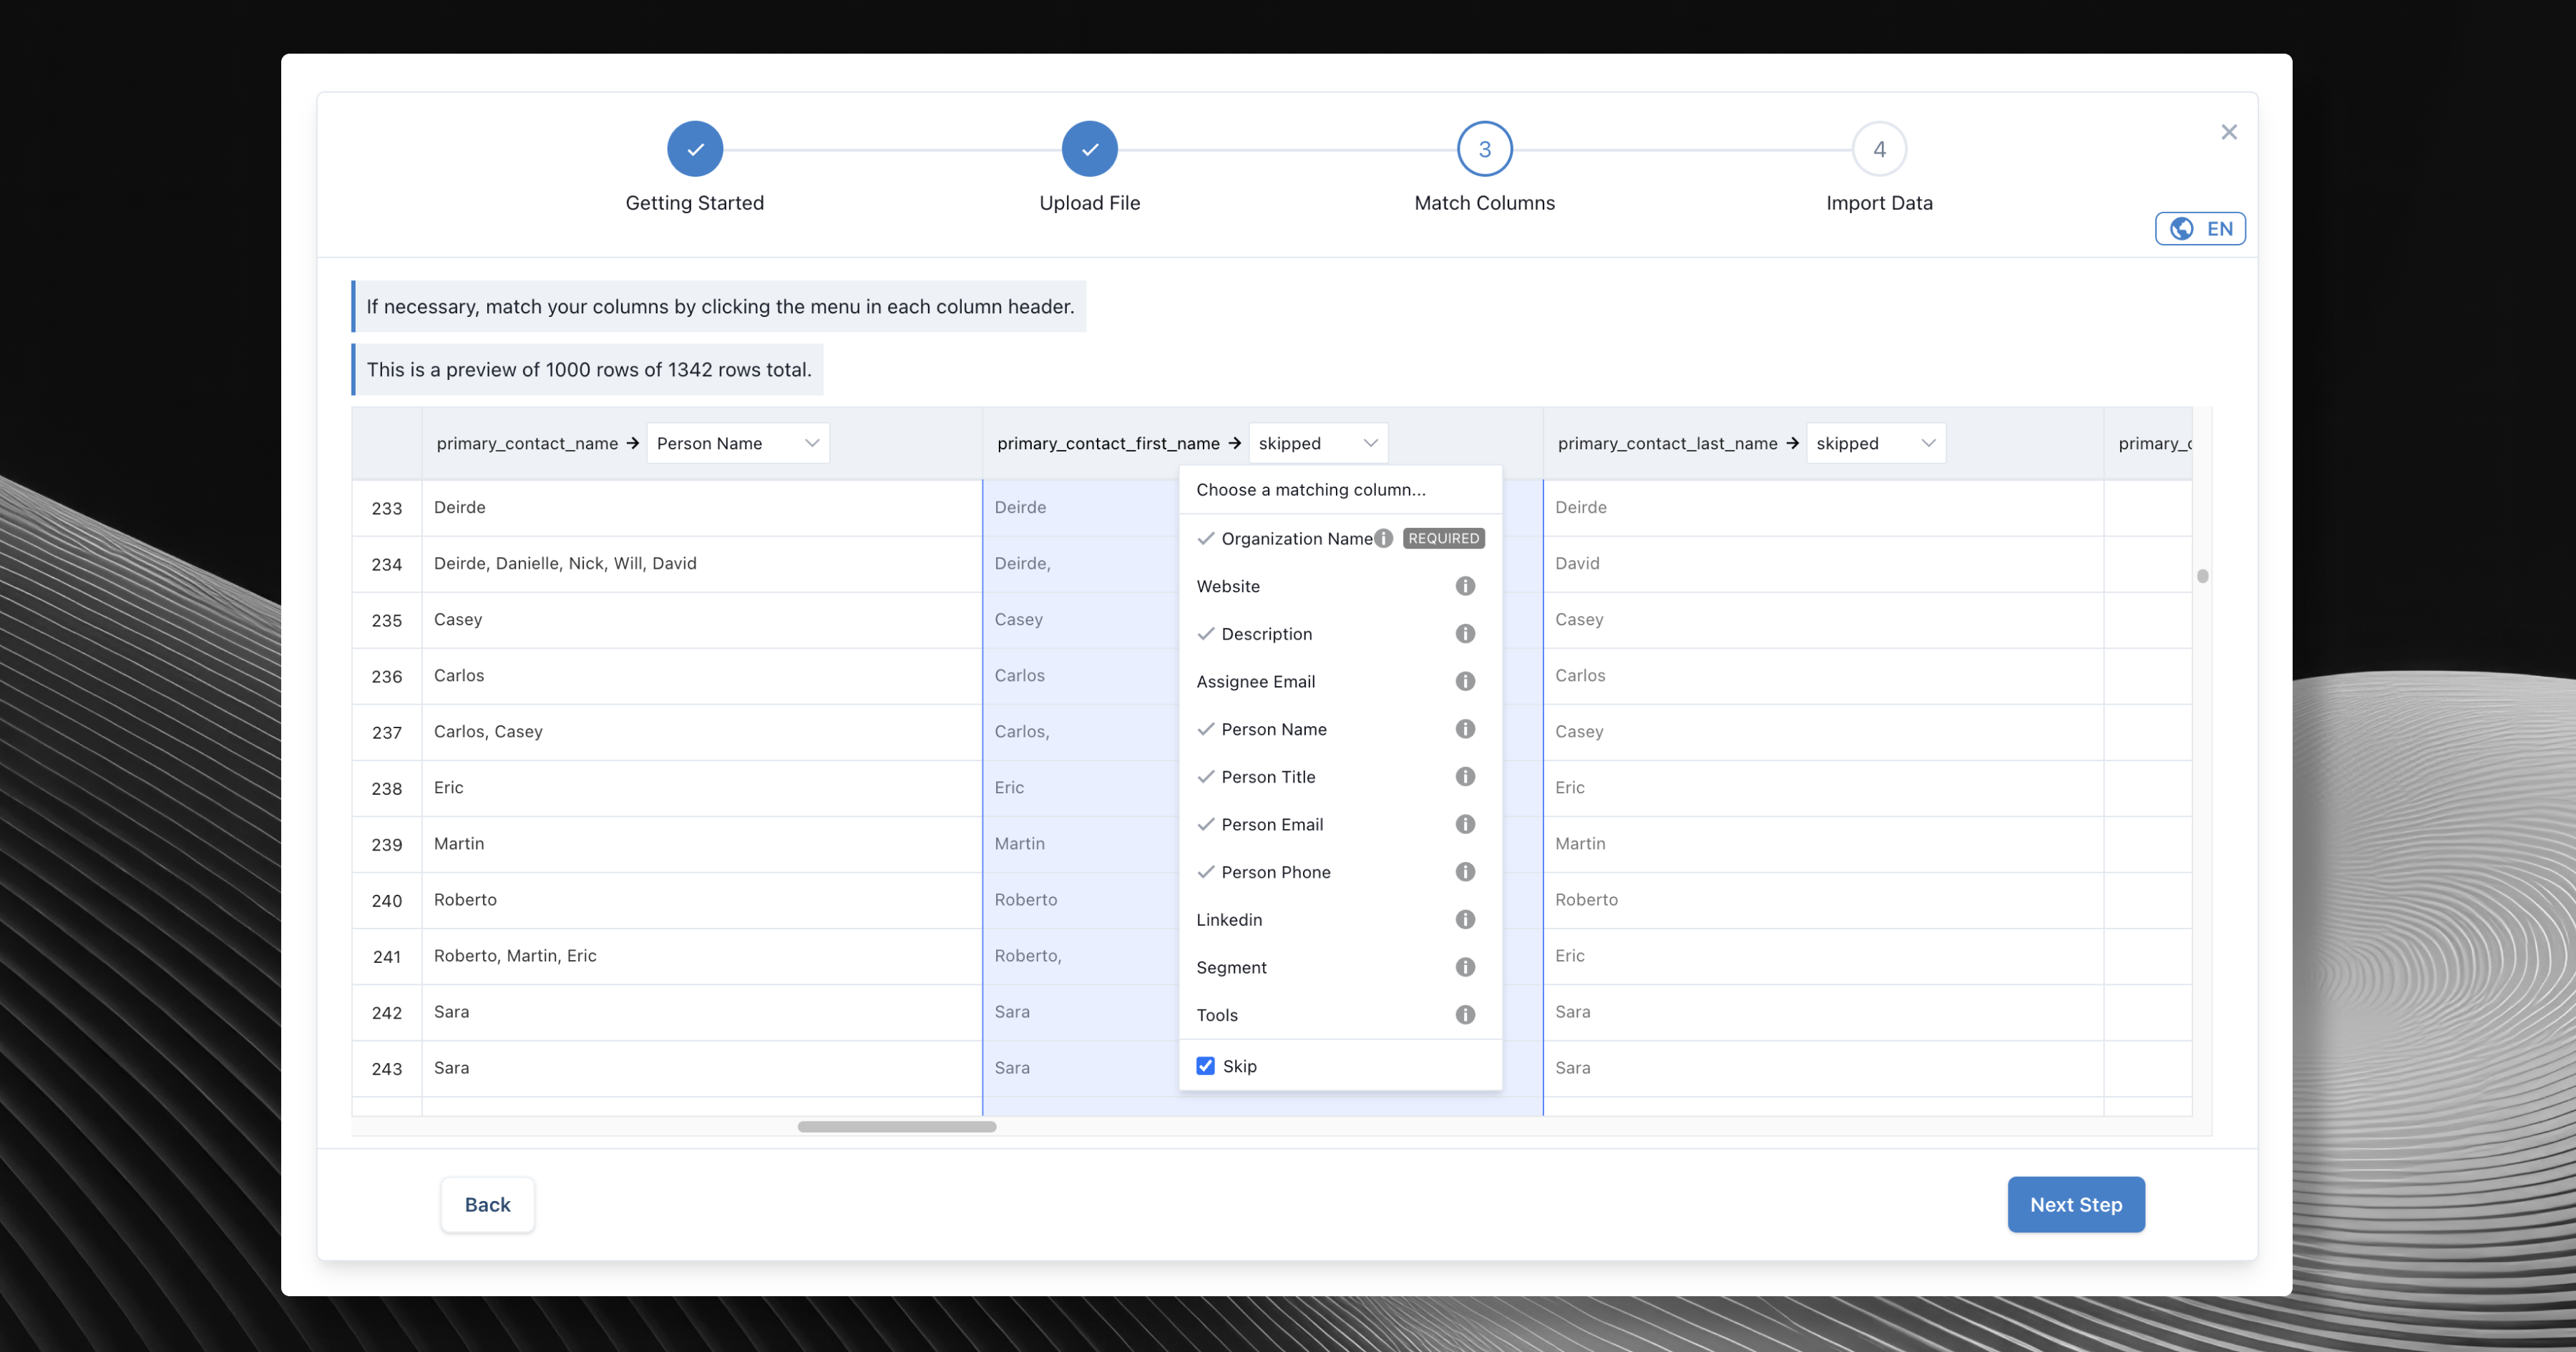Click the info icon next to Segment
Image resolution: width=2576 pixels, height=1352 pixels.
click(x=1465, y=967)
